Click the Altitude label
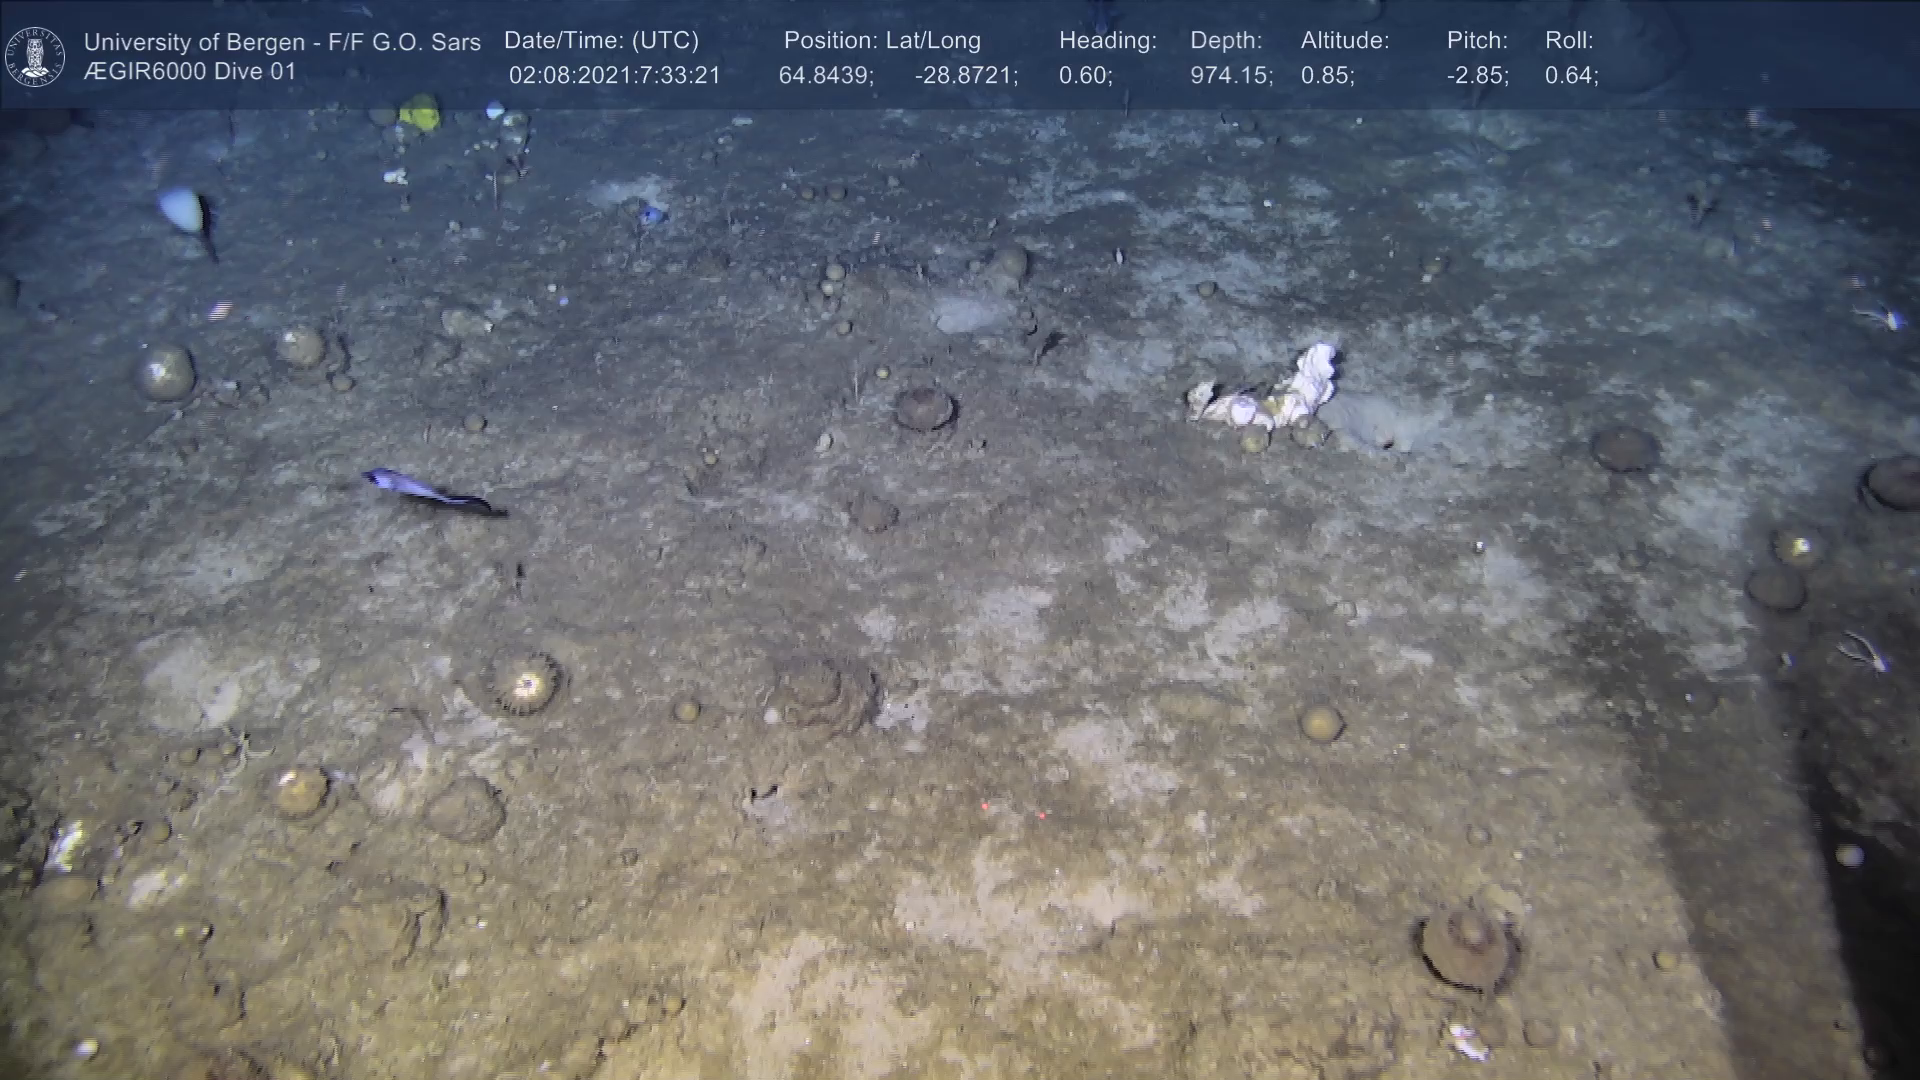1920x1080 pixels. click(x=1345, y=41)
